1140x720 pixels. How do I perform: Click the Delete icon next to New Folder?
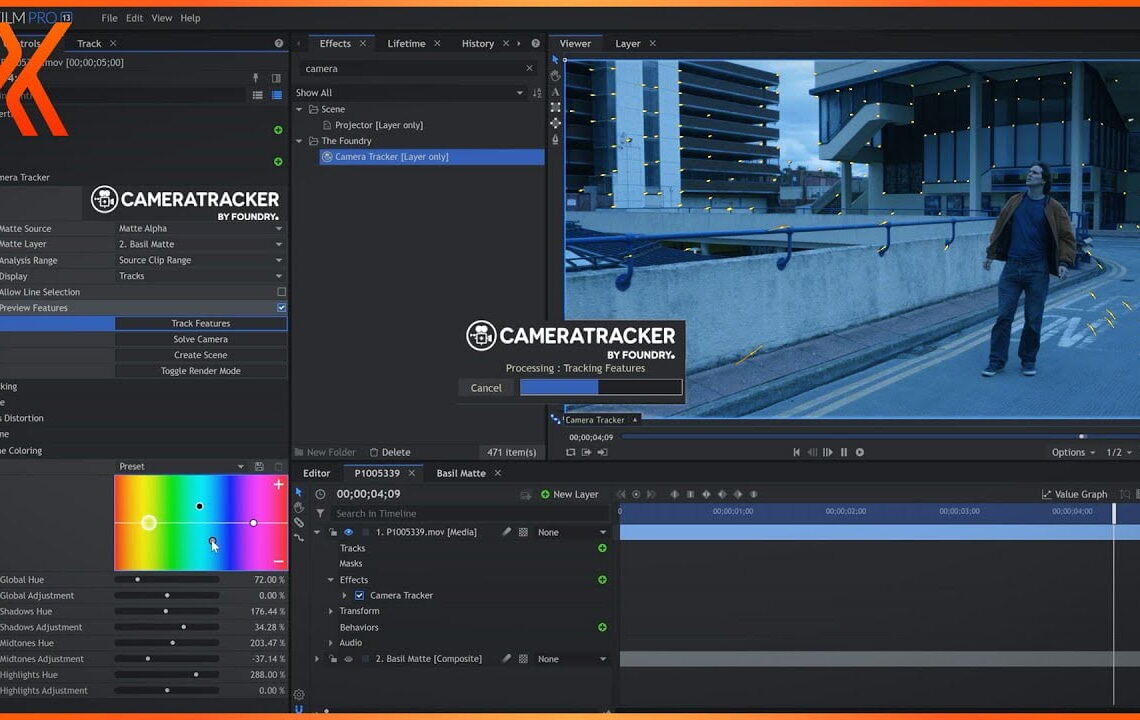[374, 452]
